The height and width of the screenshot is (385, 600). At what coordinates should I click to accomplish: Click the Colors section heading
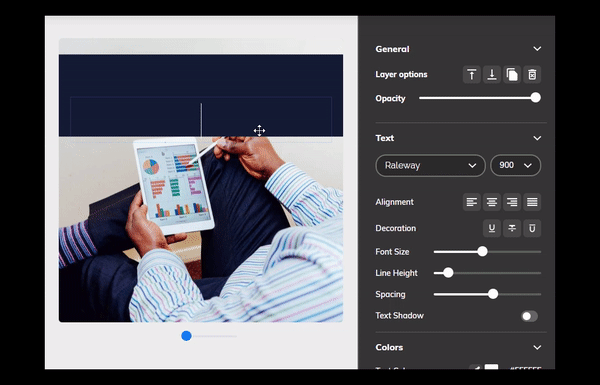389,347
